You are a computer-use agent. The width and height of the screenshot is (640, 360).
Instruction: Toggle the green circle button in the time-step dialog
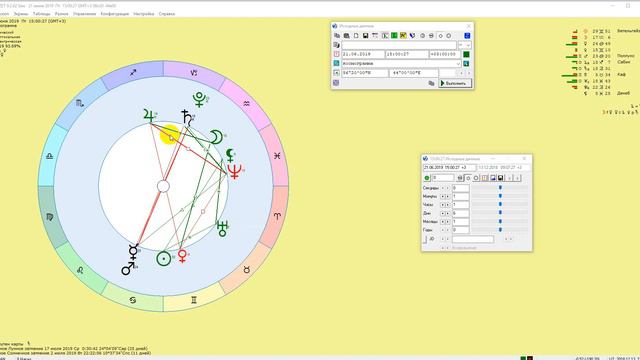click(x=427, y=178)
